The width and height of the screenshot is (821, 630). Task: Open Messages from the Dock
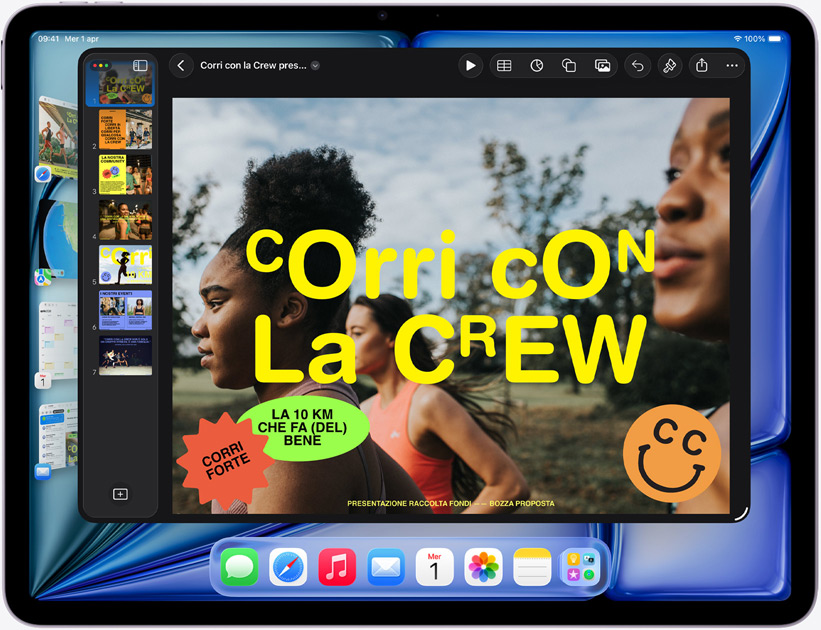coord(241,567)
